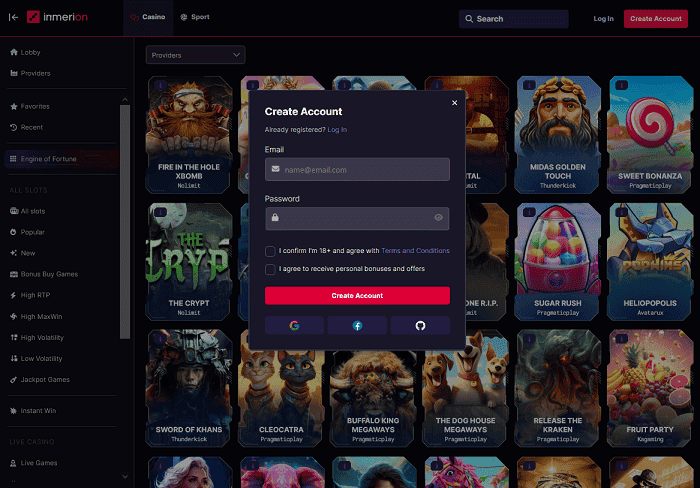This screenshot has height=488, width=700.
Task: Click the High RTP lightning icon
Action: [13, 295]
